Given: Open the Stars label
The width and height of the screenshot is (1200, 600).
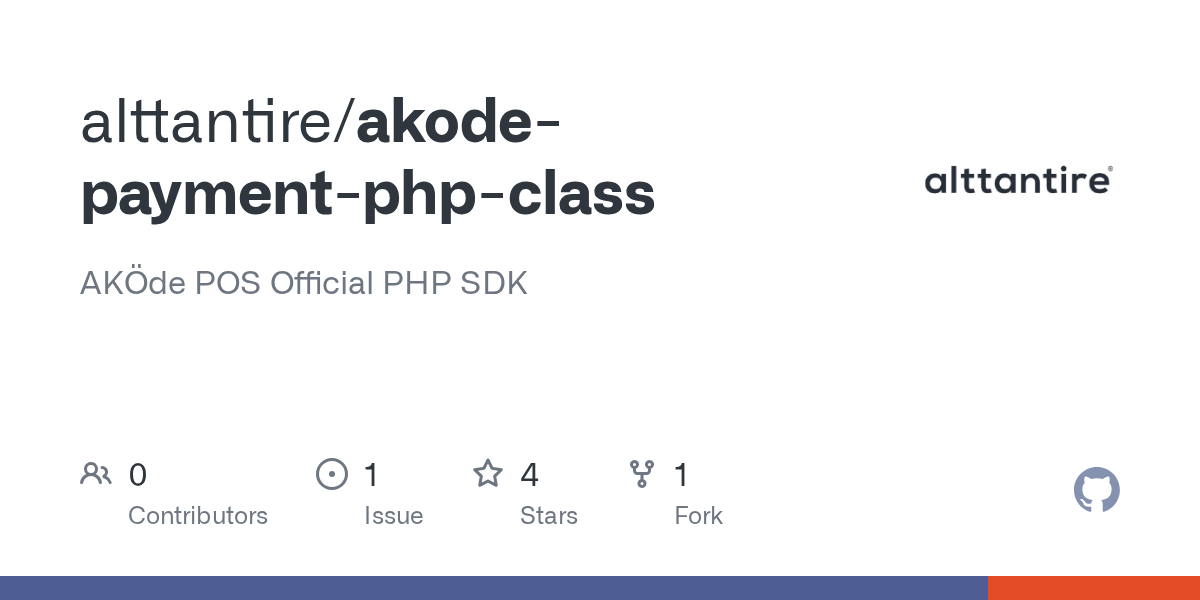Looking at the screenshot, I should pyautogui.click(x=549, y=516).
